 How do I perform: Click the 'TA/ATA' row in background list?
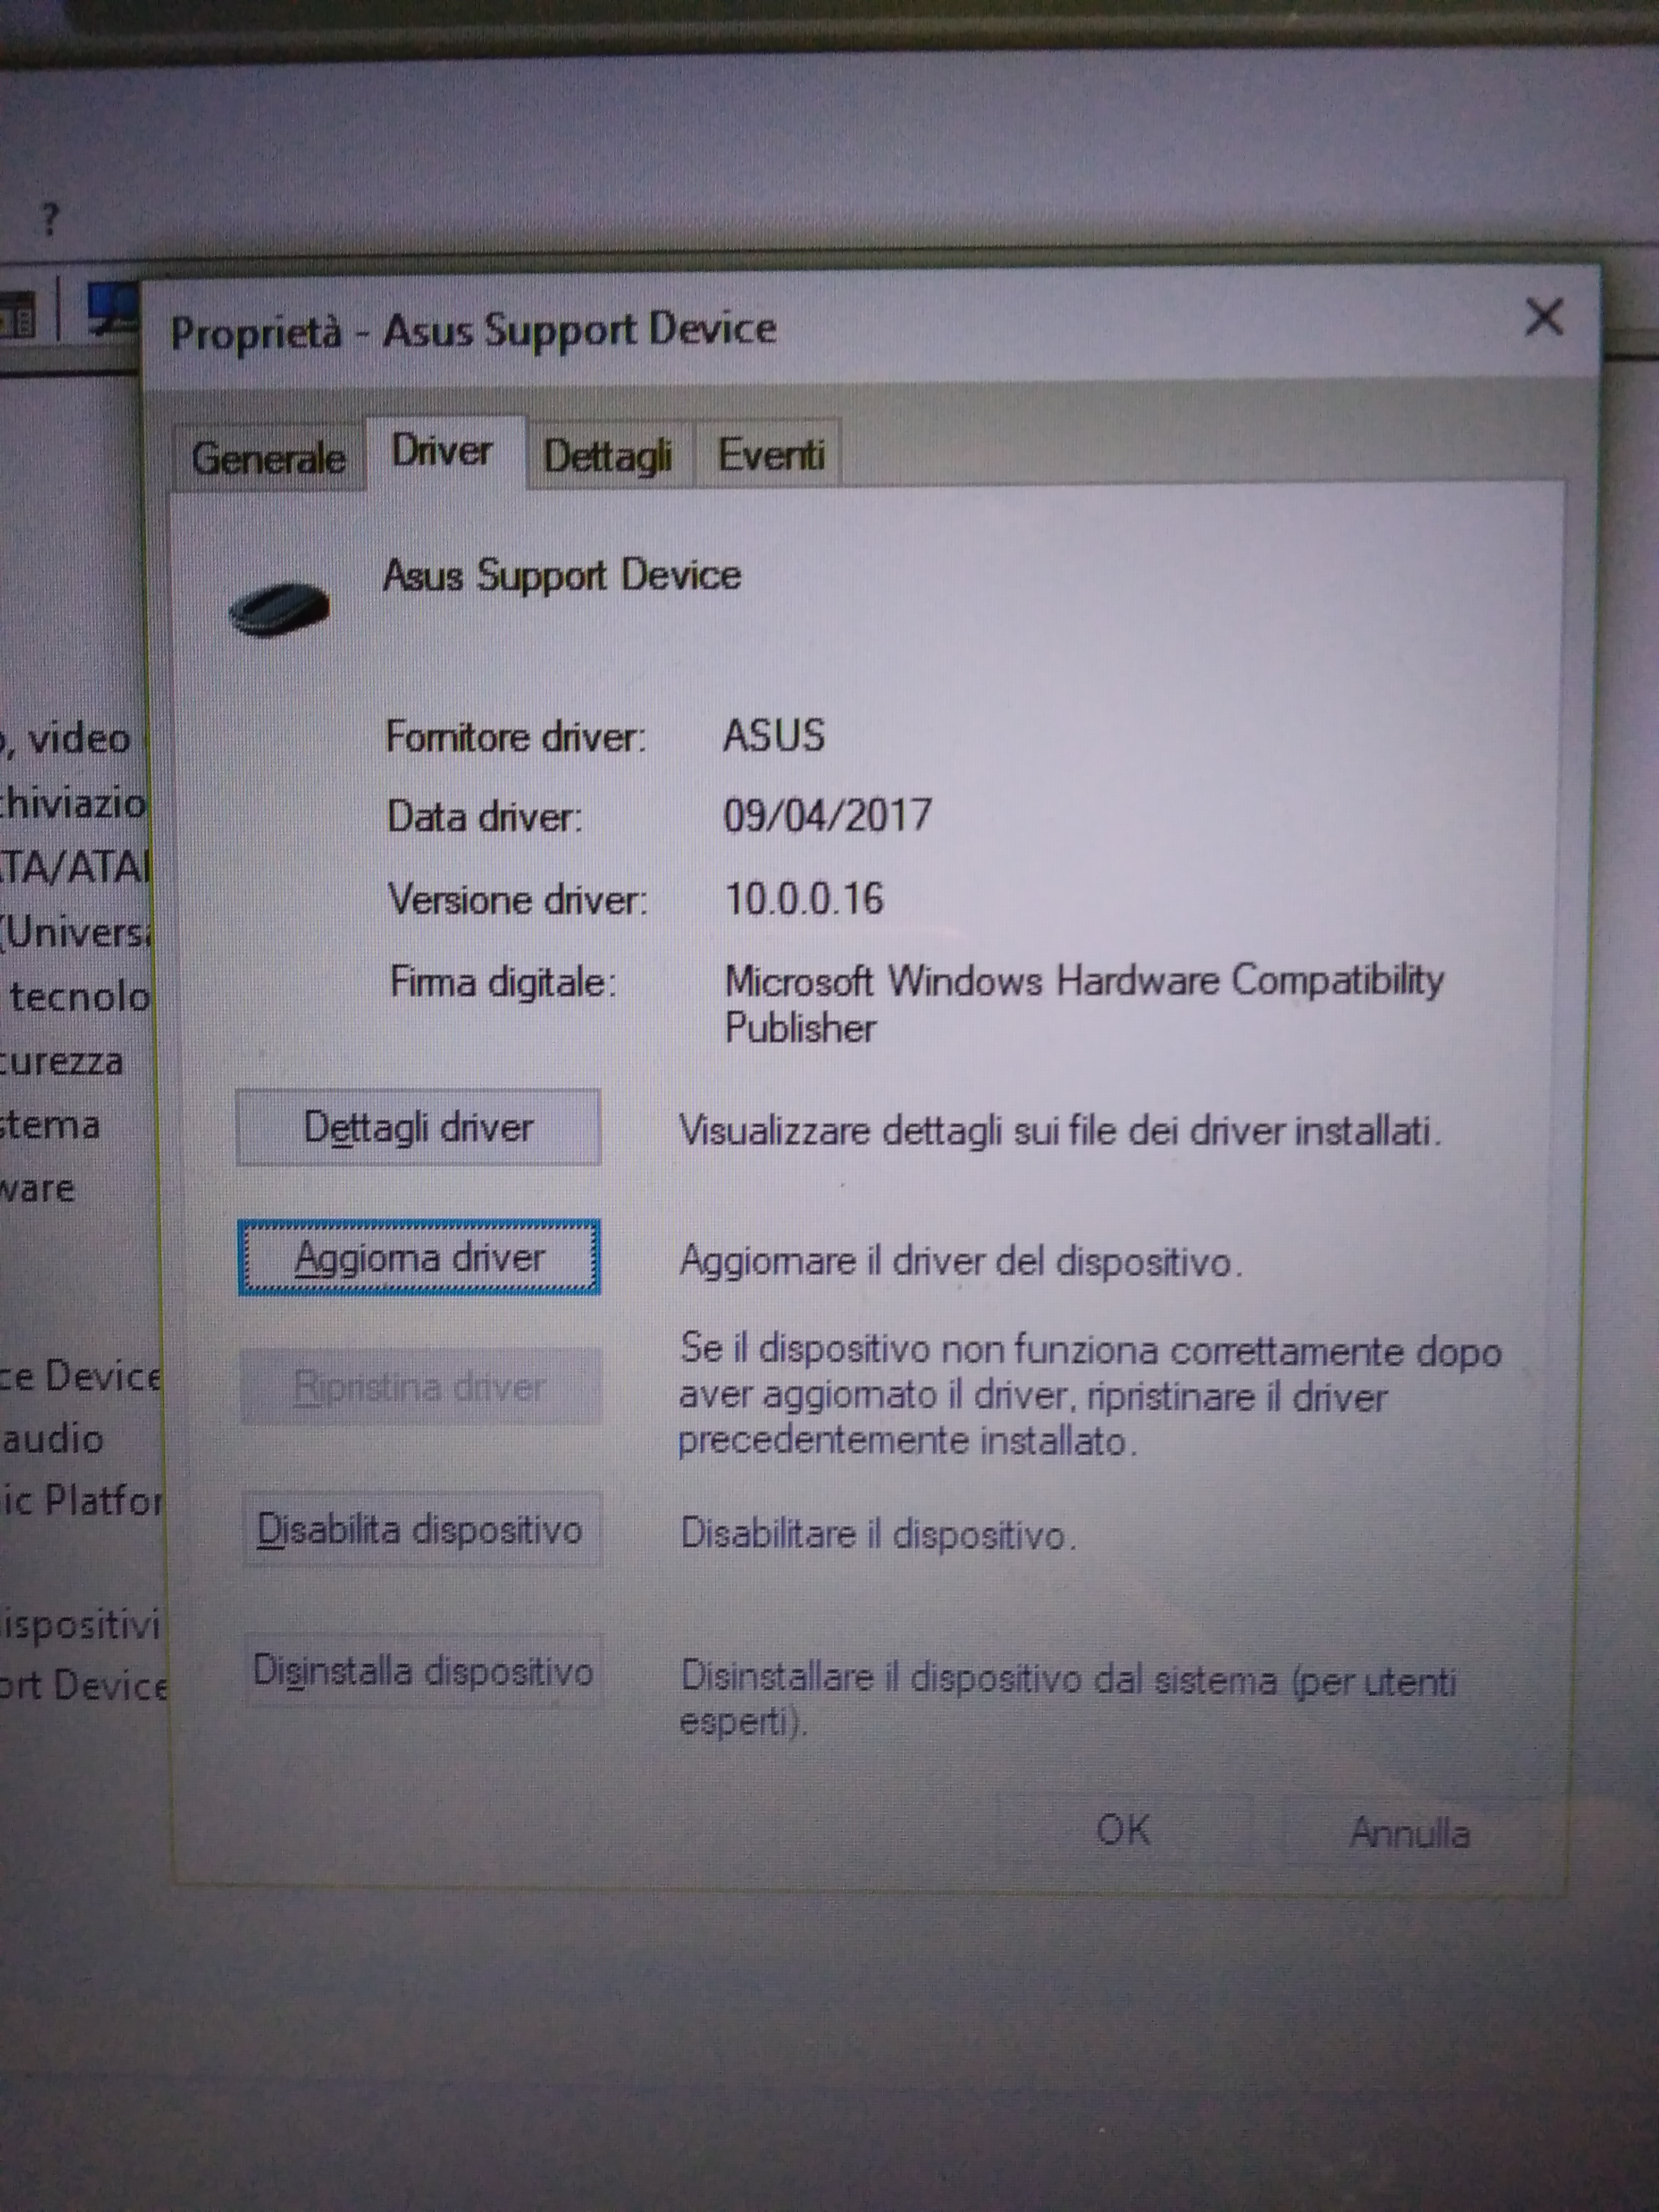(76, 867)
